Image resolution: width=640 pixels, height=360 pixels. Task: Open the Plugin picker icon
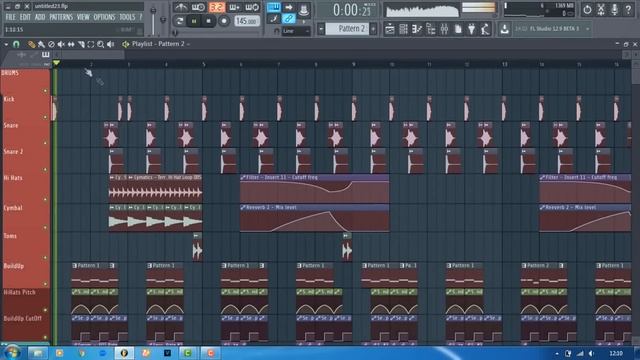pyautogui.click(x=471, y=29)
